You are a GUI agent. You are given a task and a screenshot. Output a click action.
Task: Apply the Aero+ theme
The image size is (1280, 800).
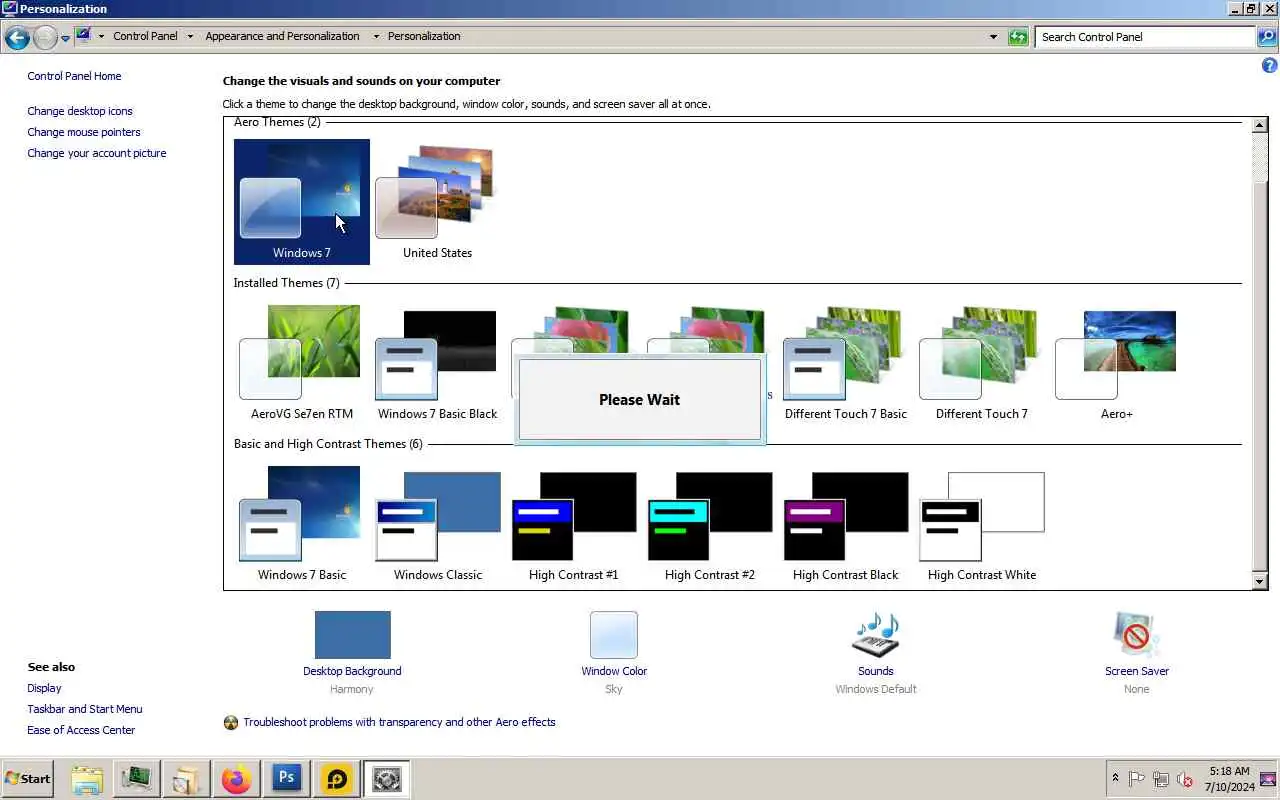coord(1117,363)
